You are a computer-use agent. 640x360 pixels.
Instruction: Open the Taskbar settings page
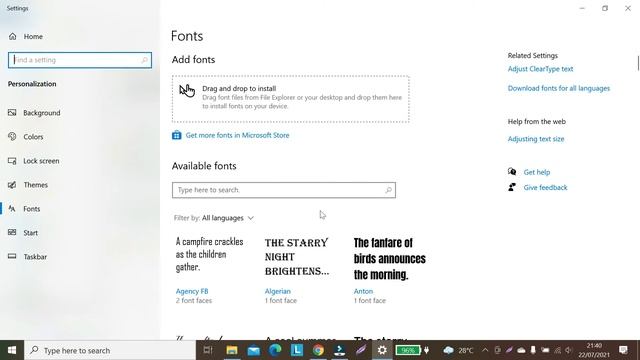click(35, 257)
